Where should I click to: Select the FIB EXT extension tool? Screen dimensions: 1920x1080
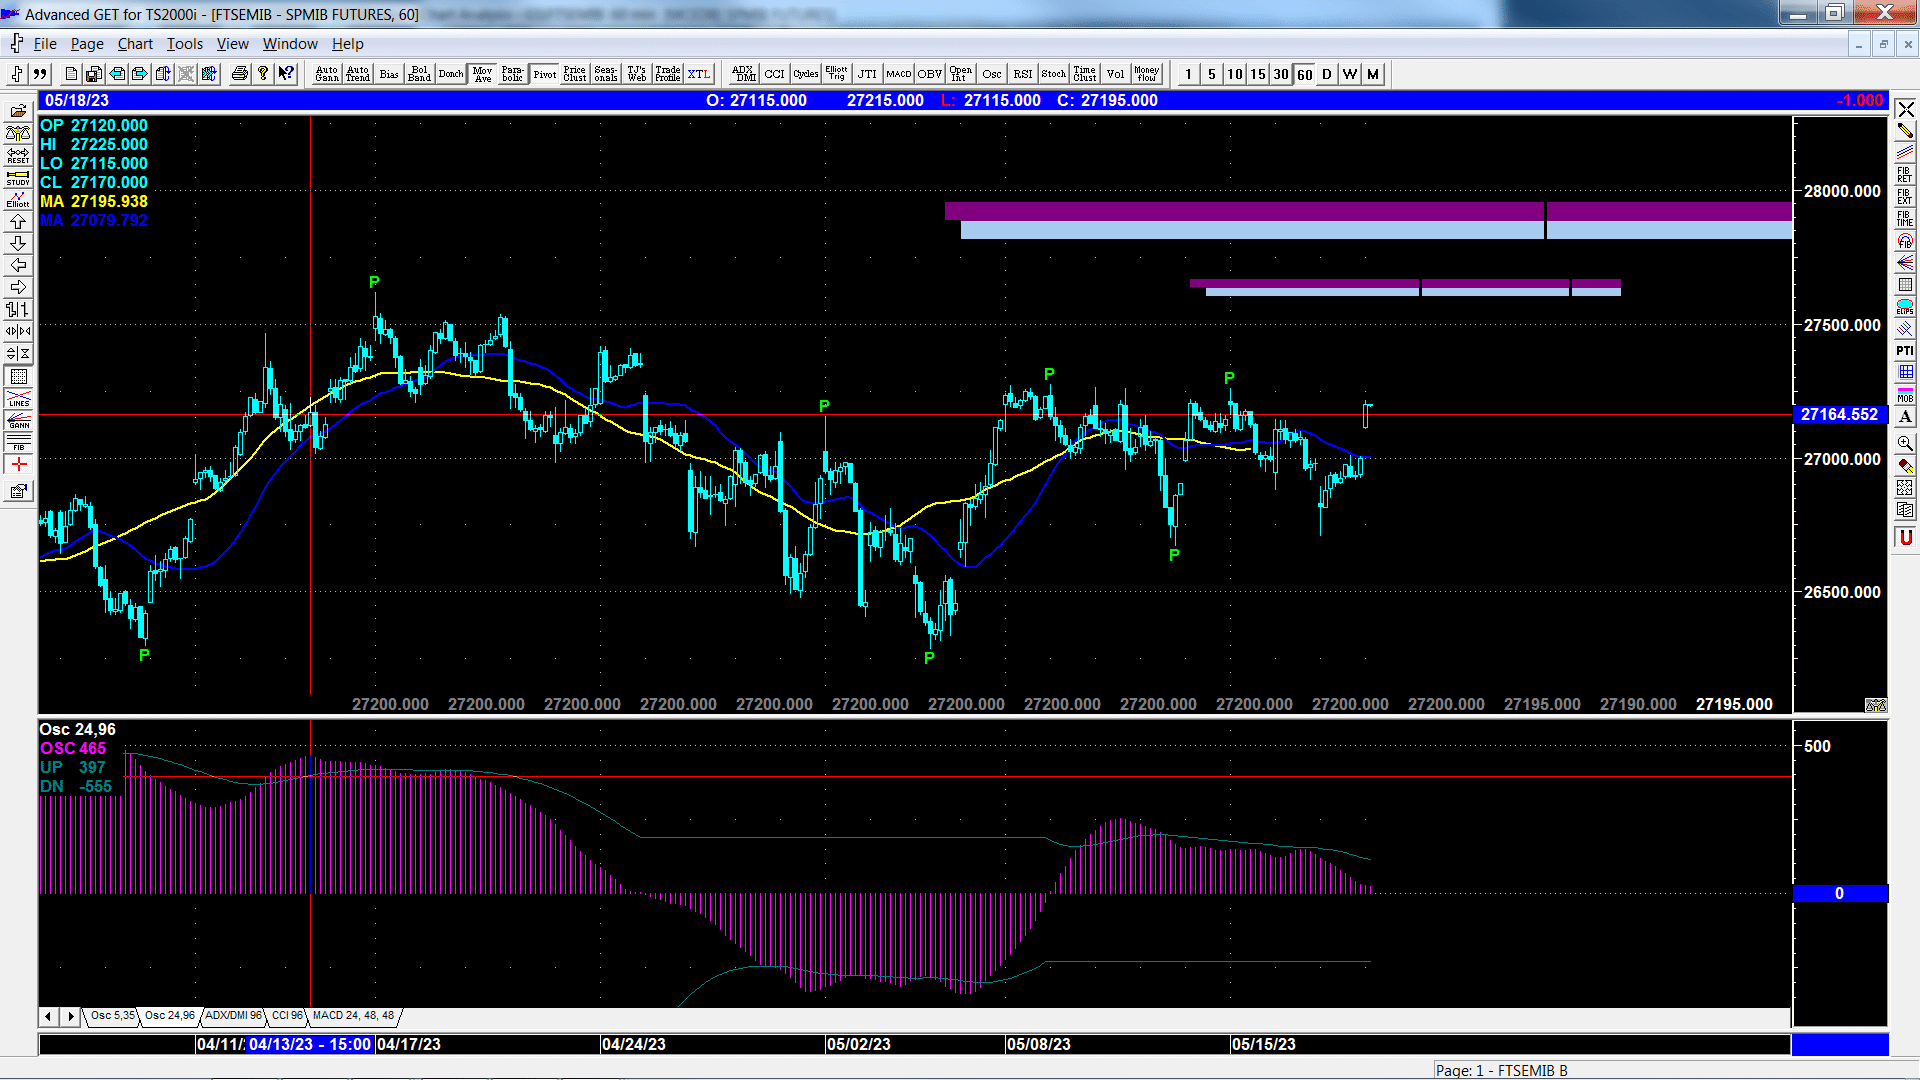click(x=1905, y=196)
